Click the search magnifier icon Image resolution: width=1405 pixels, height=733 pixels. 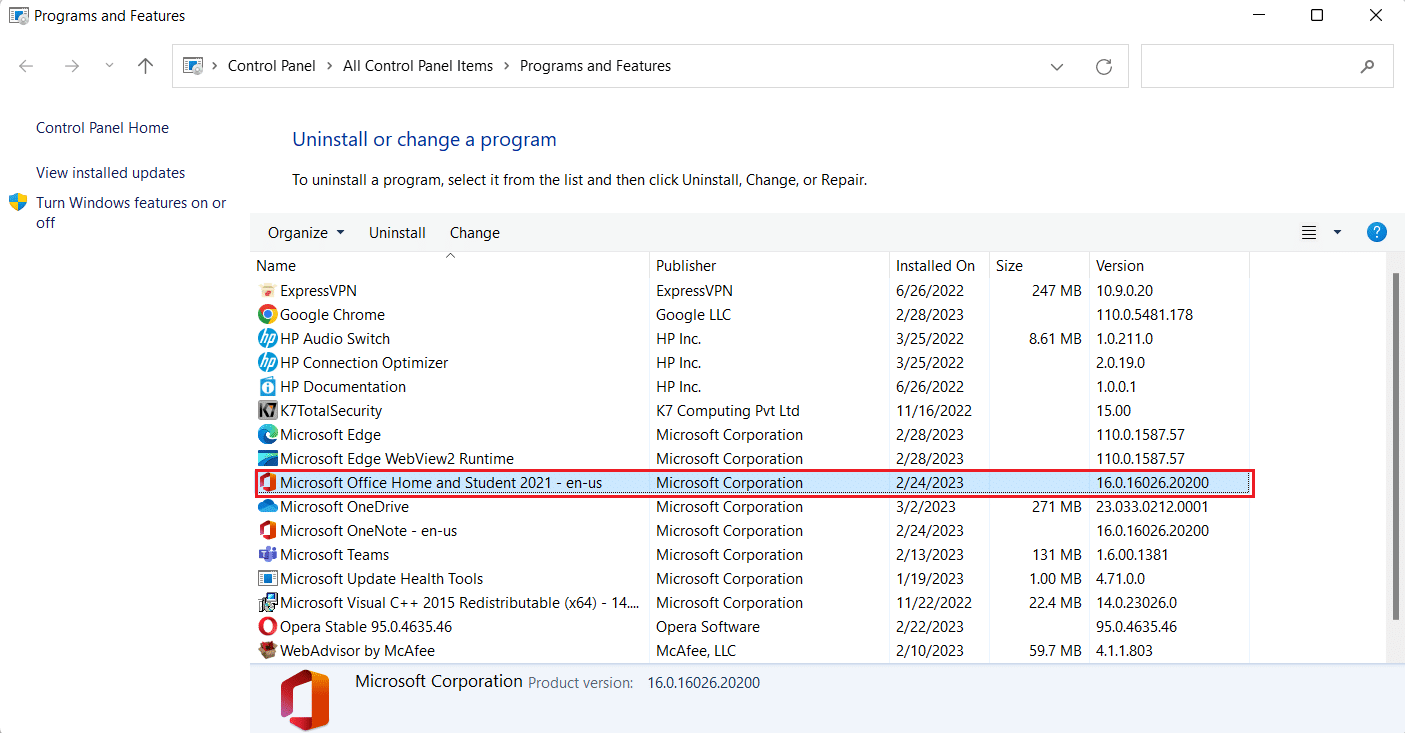click(x=1368, y=66)
